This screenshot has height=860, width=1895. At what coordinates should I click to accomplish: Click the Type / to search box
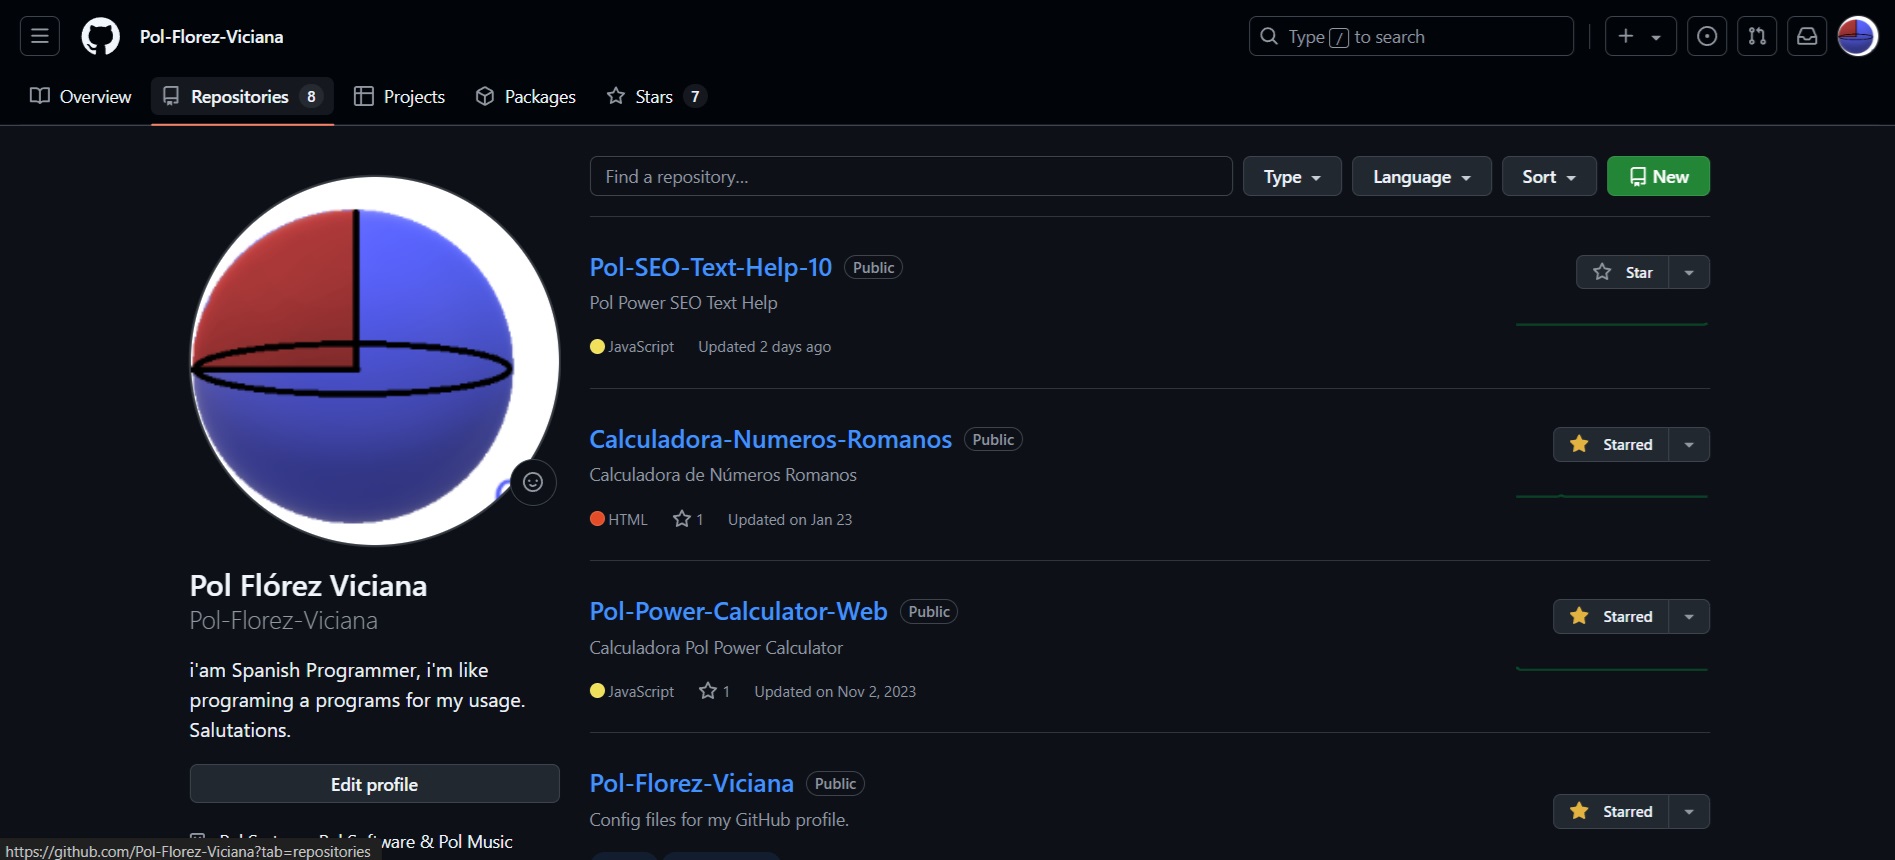tap(1411, 36)
